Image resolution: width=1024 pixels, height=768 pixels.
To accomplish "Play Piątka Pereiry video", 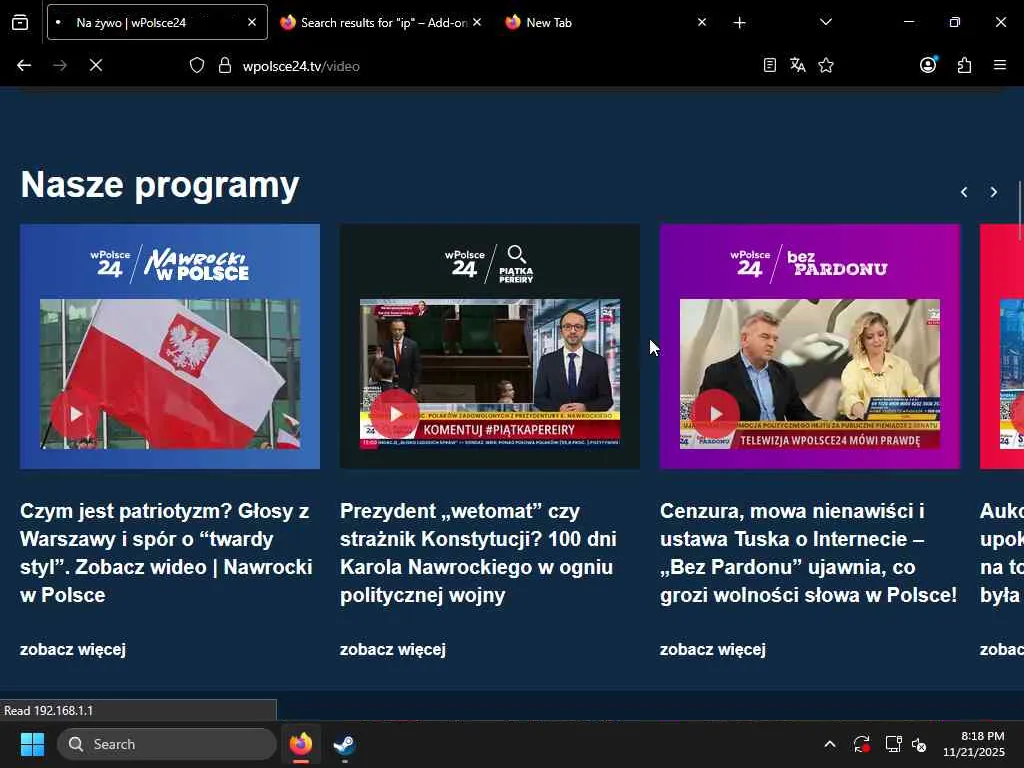I will click(395, 414).
